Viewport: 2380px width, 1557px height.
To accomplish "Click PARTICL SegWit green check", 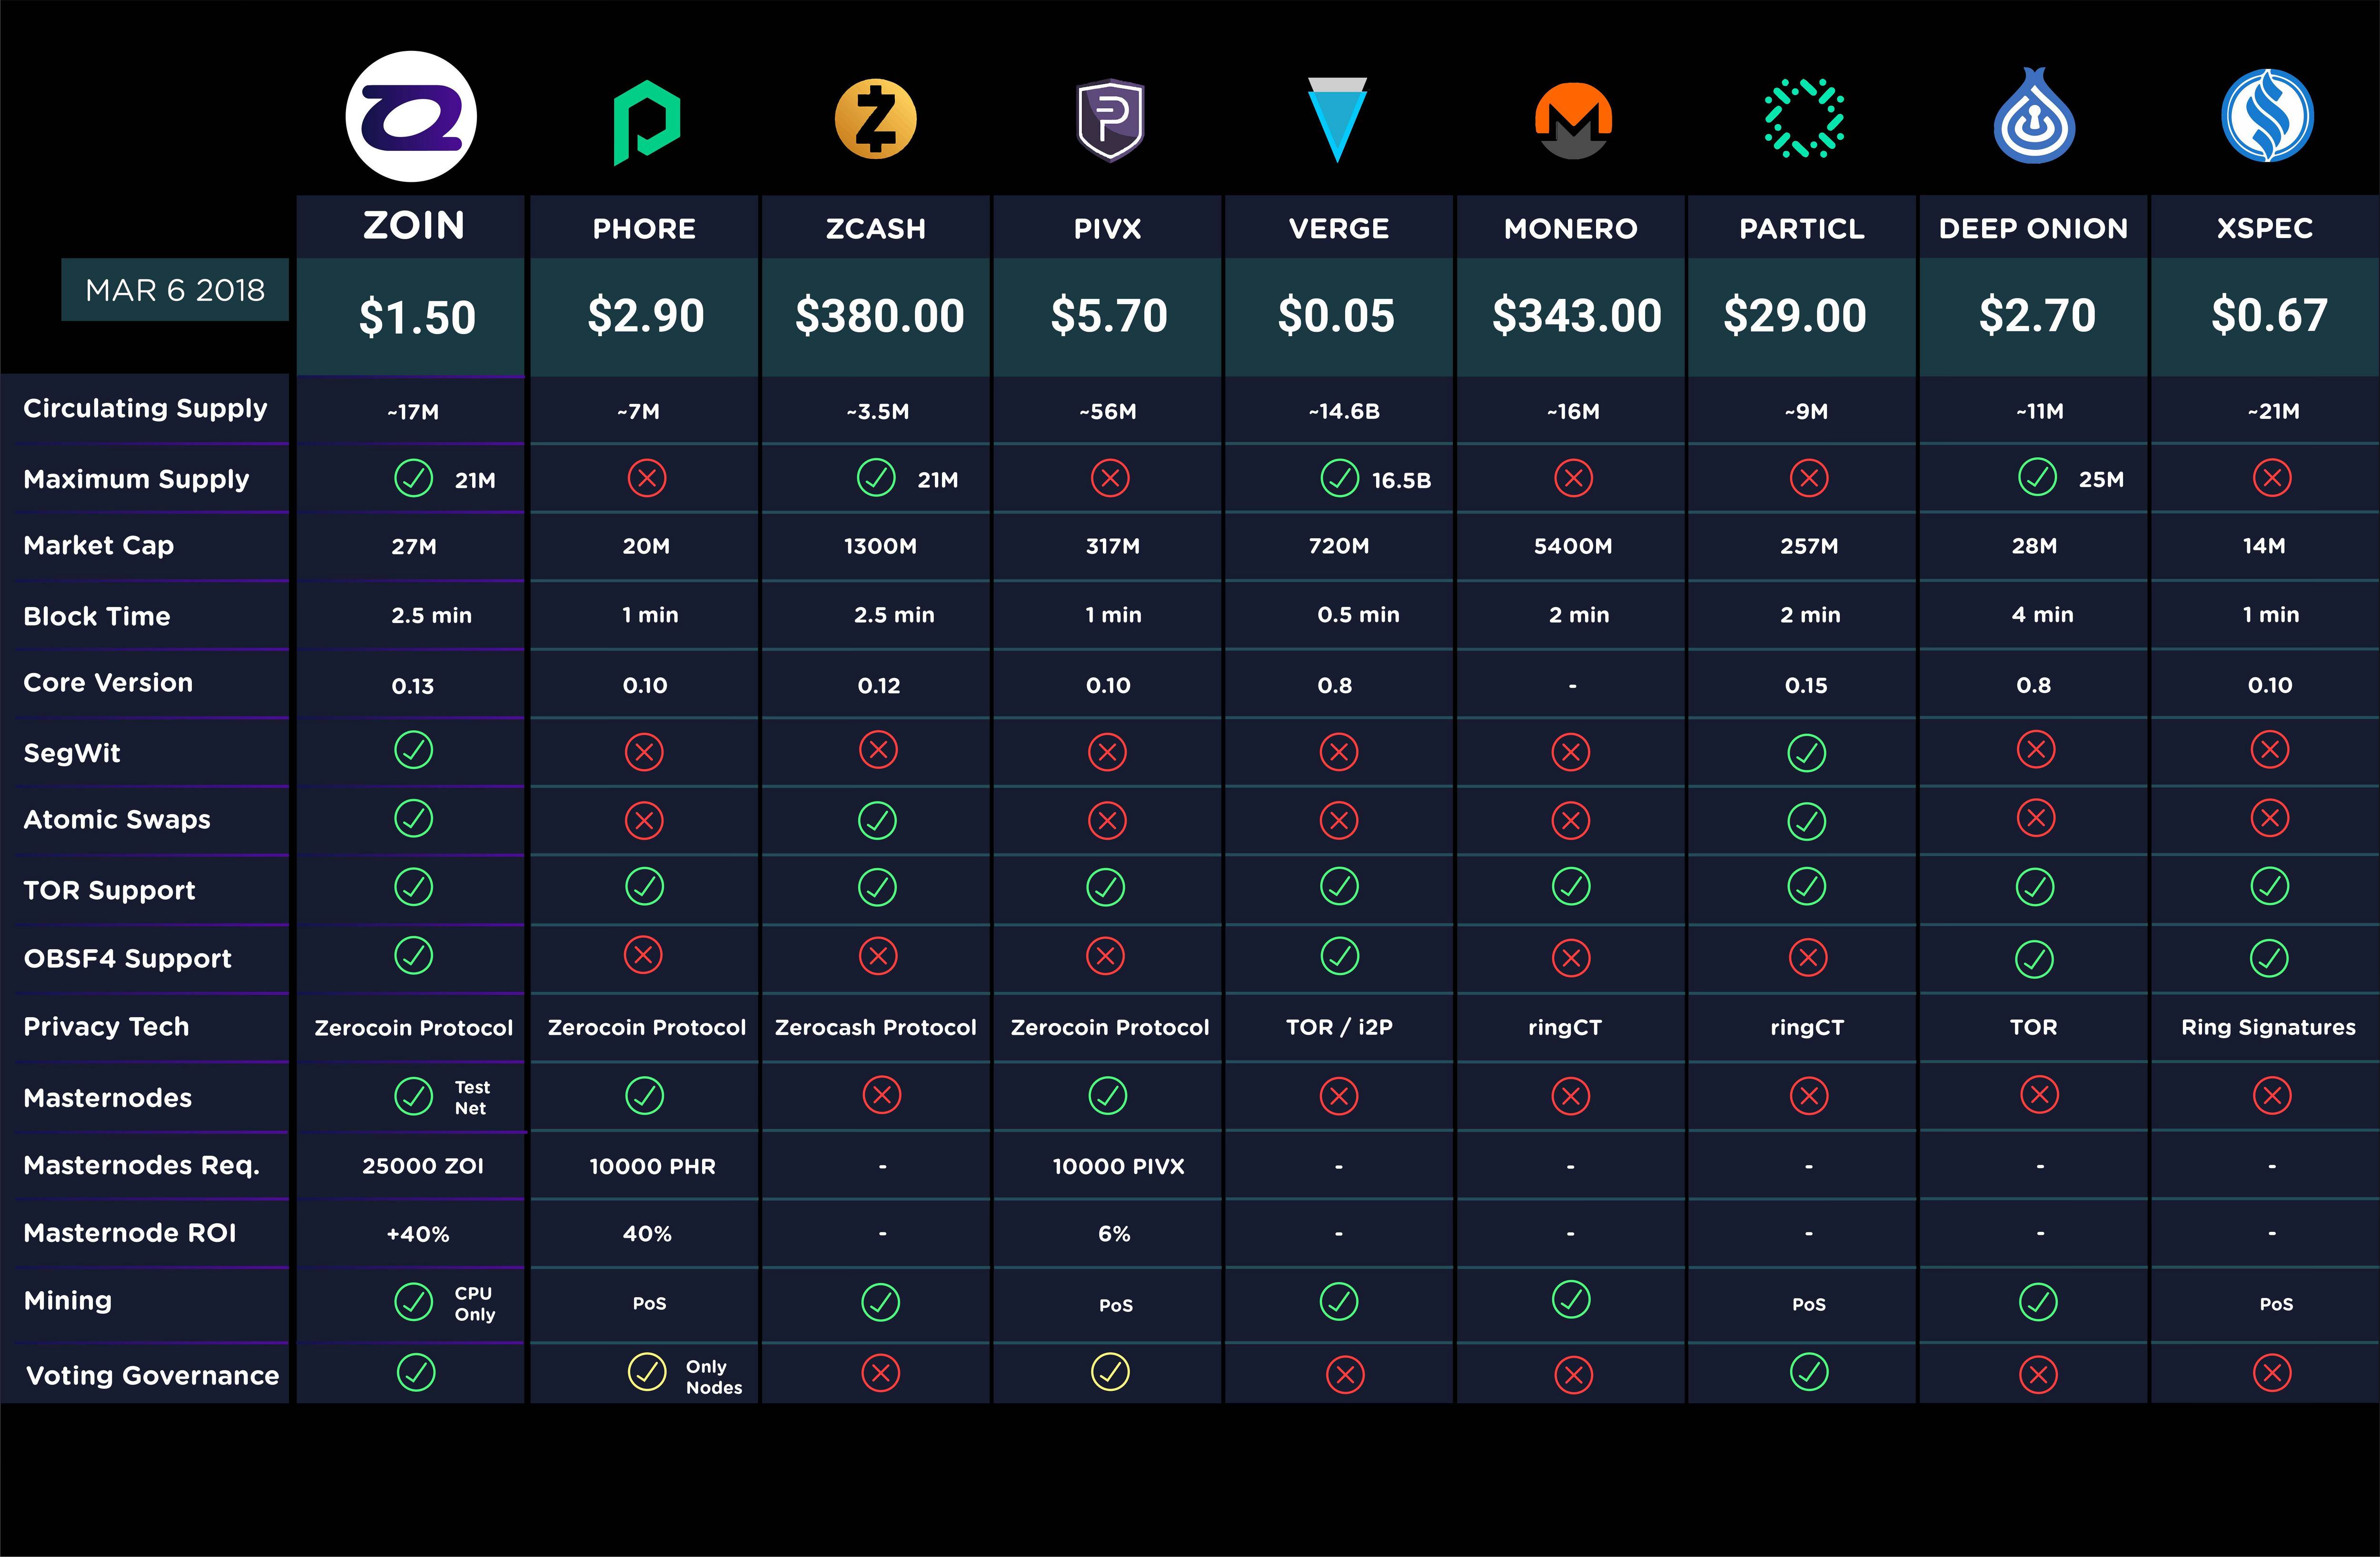I will tap(1806, 753).
